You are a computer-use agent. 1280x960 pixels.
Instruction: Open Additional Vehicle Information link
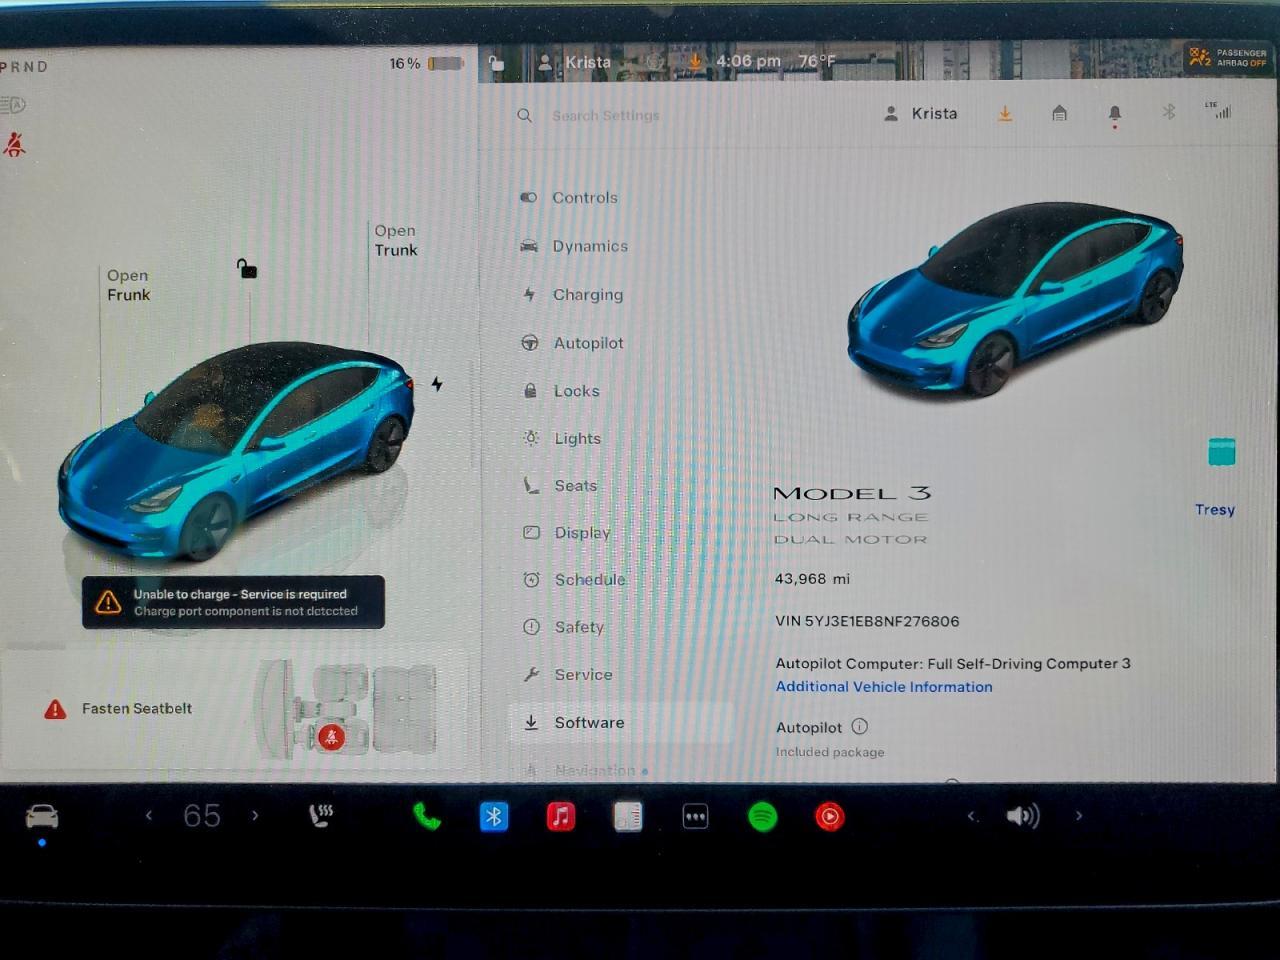(x=884, y=687)
